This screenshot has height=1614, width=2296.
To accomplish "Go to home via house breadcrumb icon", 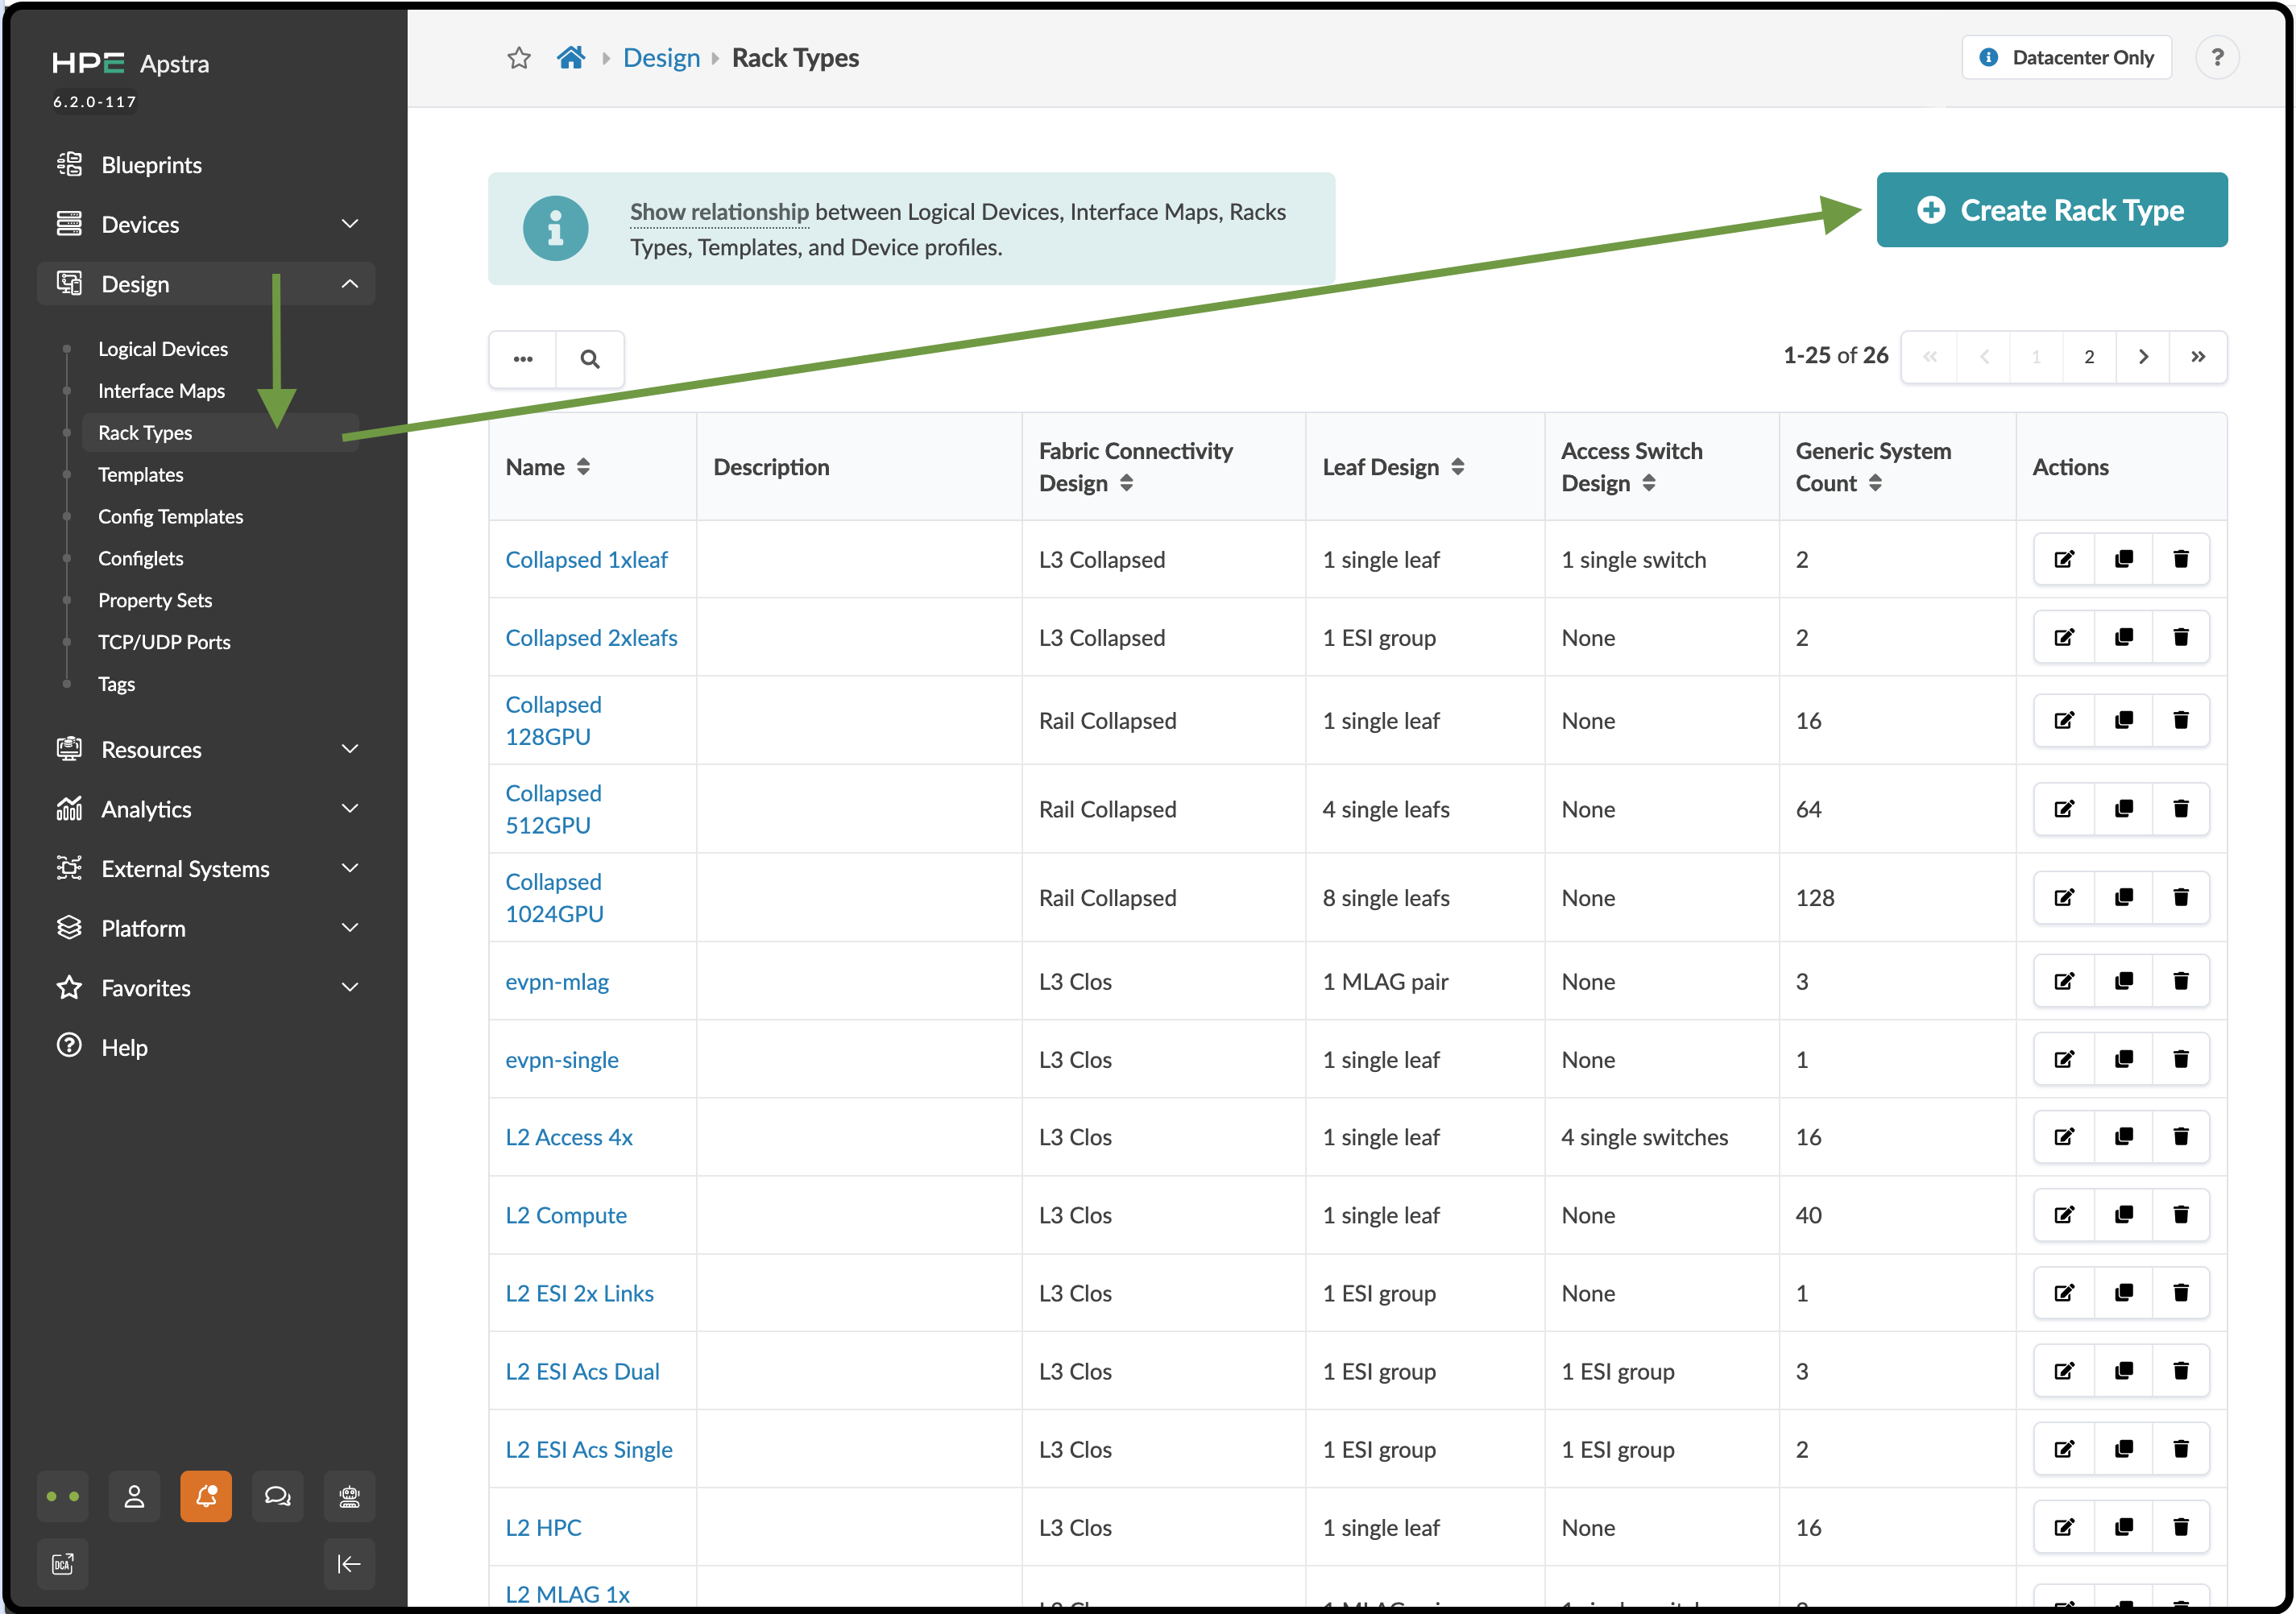I will coord(570,58).
